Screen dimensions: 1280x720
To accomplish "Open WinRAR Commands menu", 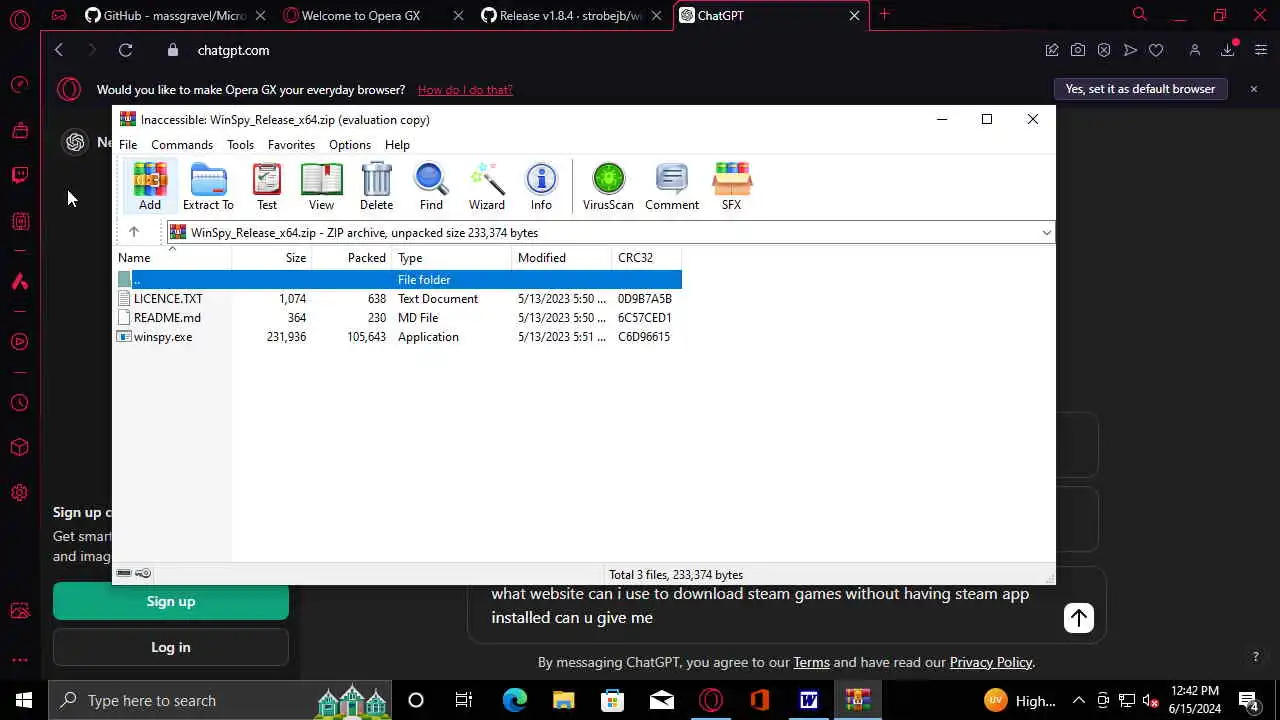I will [x=182, y=145].
